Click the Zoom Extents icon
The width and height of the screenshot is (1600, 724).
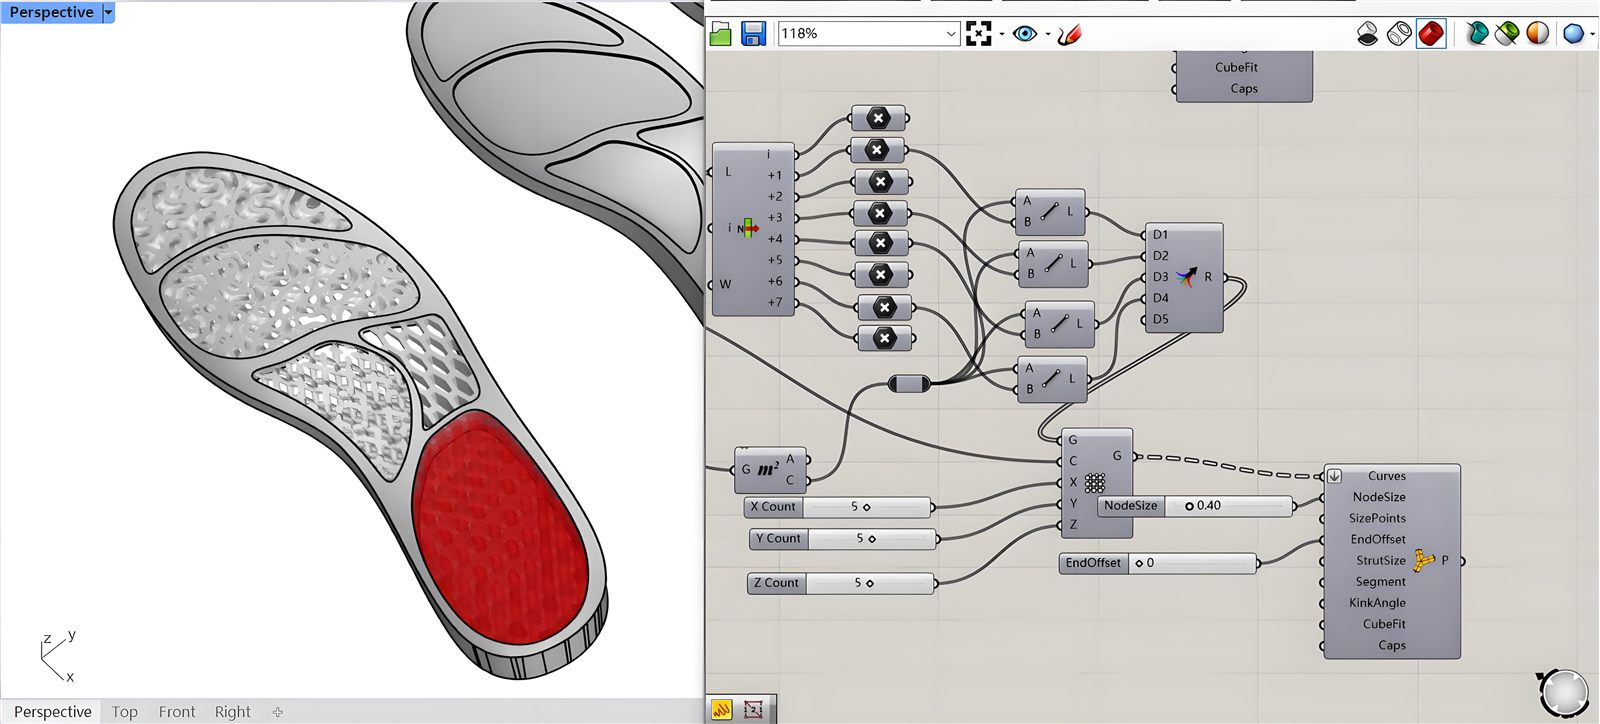point(978,34)
